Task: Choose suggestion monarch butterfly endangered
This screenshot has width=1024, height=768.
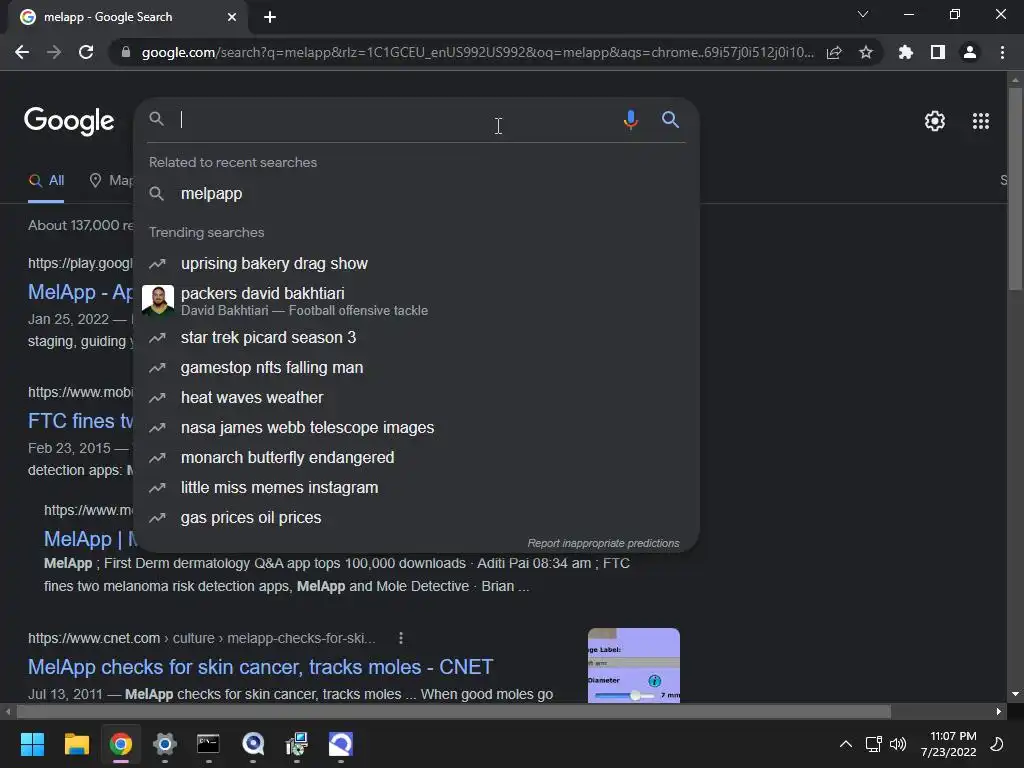Action: [417, 457]
